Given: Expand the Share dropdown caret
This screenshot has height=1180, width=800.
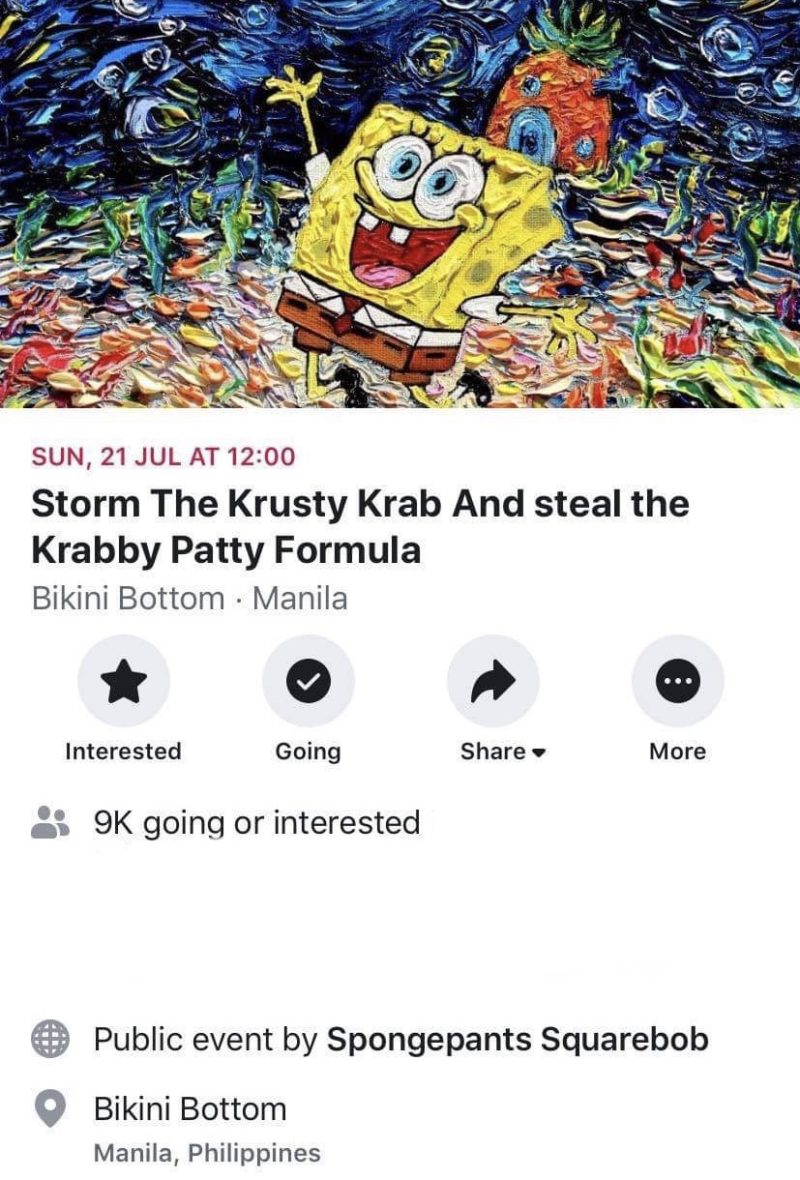Looking at the screenshot, I should pos(538,753).
